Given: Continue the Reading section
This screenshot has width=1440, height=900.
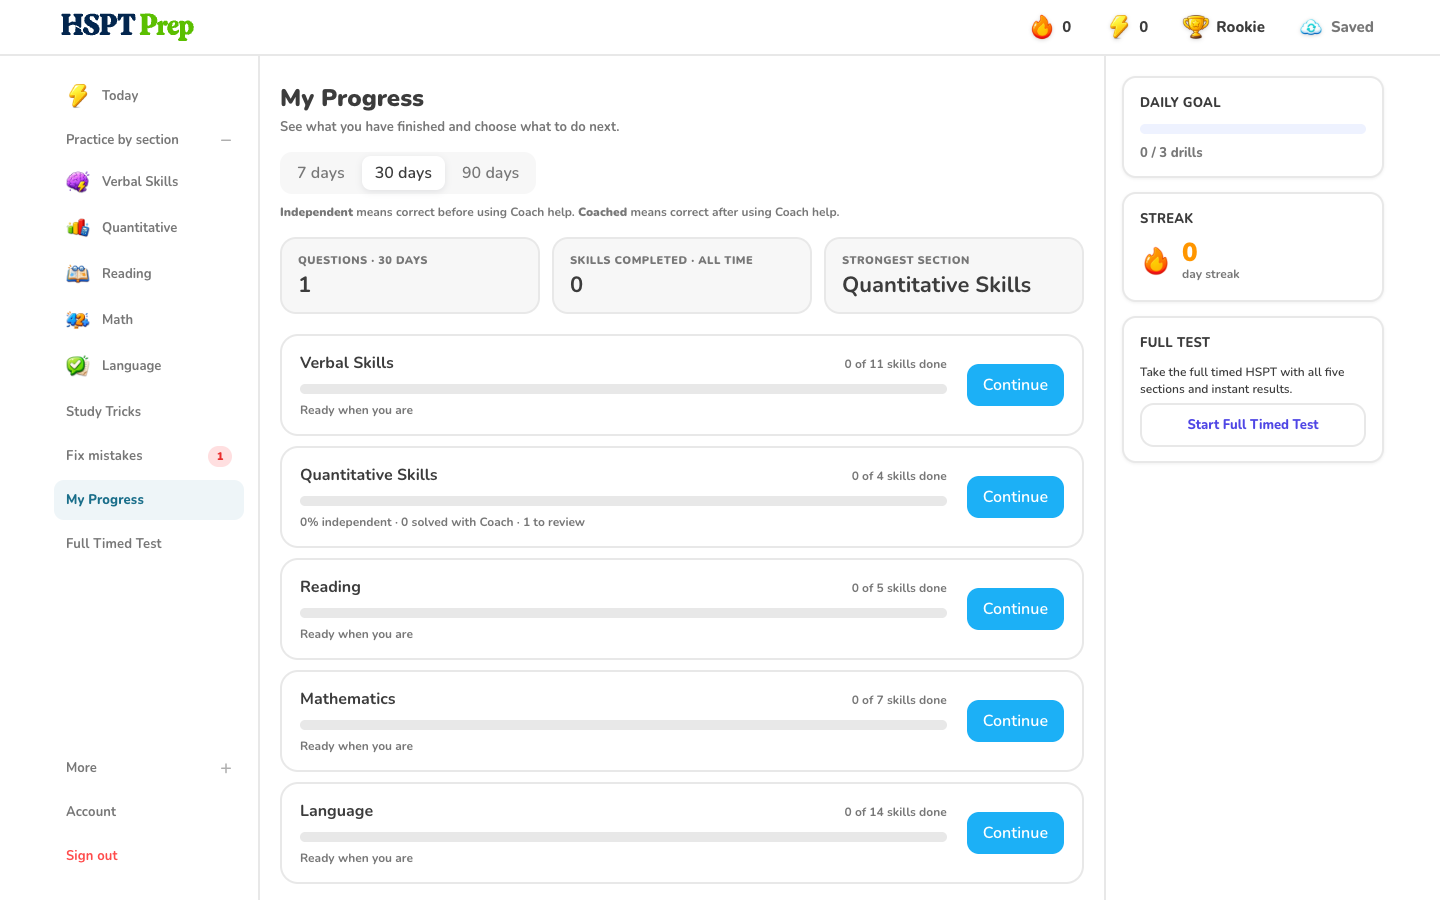Looking at the screenshot, I should pyautogui.click(x=1015, y=609).
